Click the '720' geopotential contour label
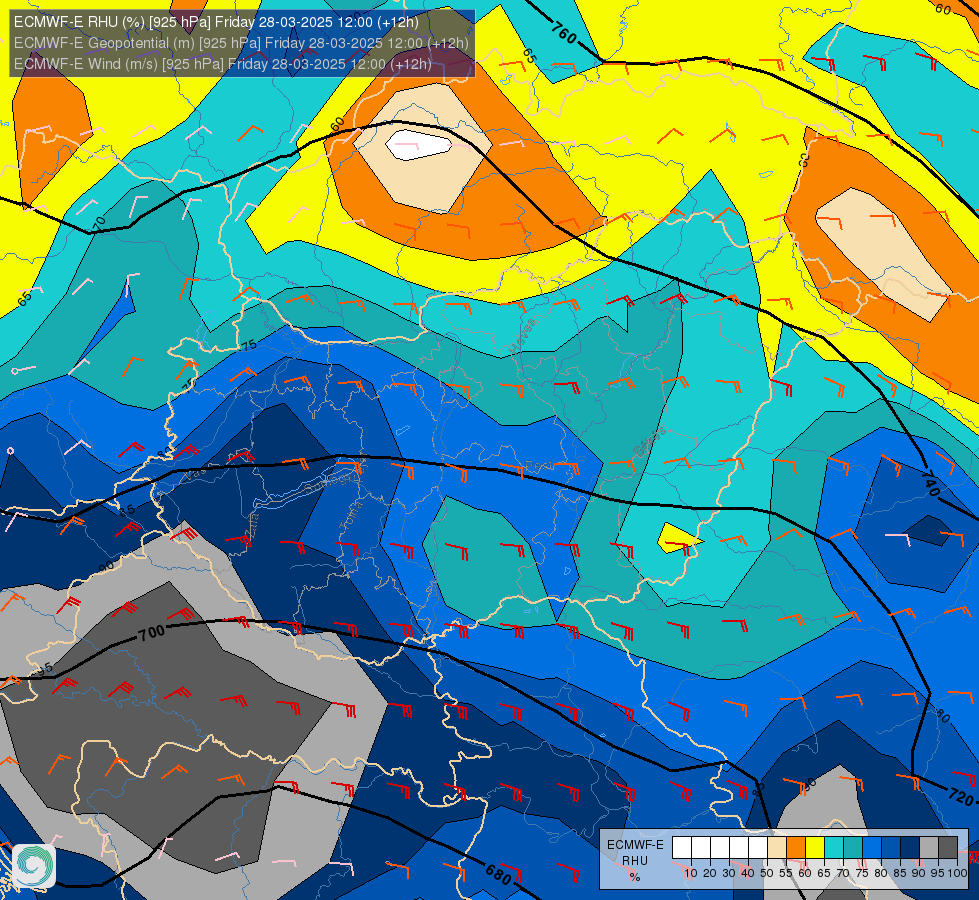 coord(961,796)
